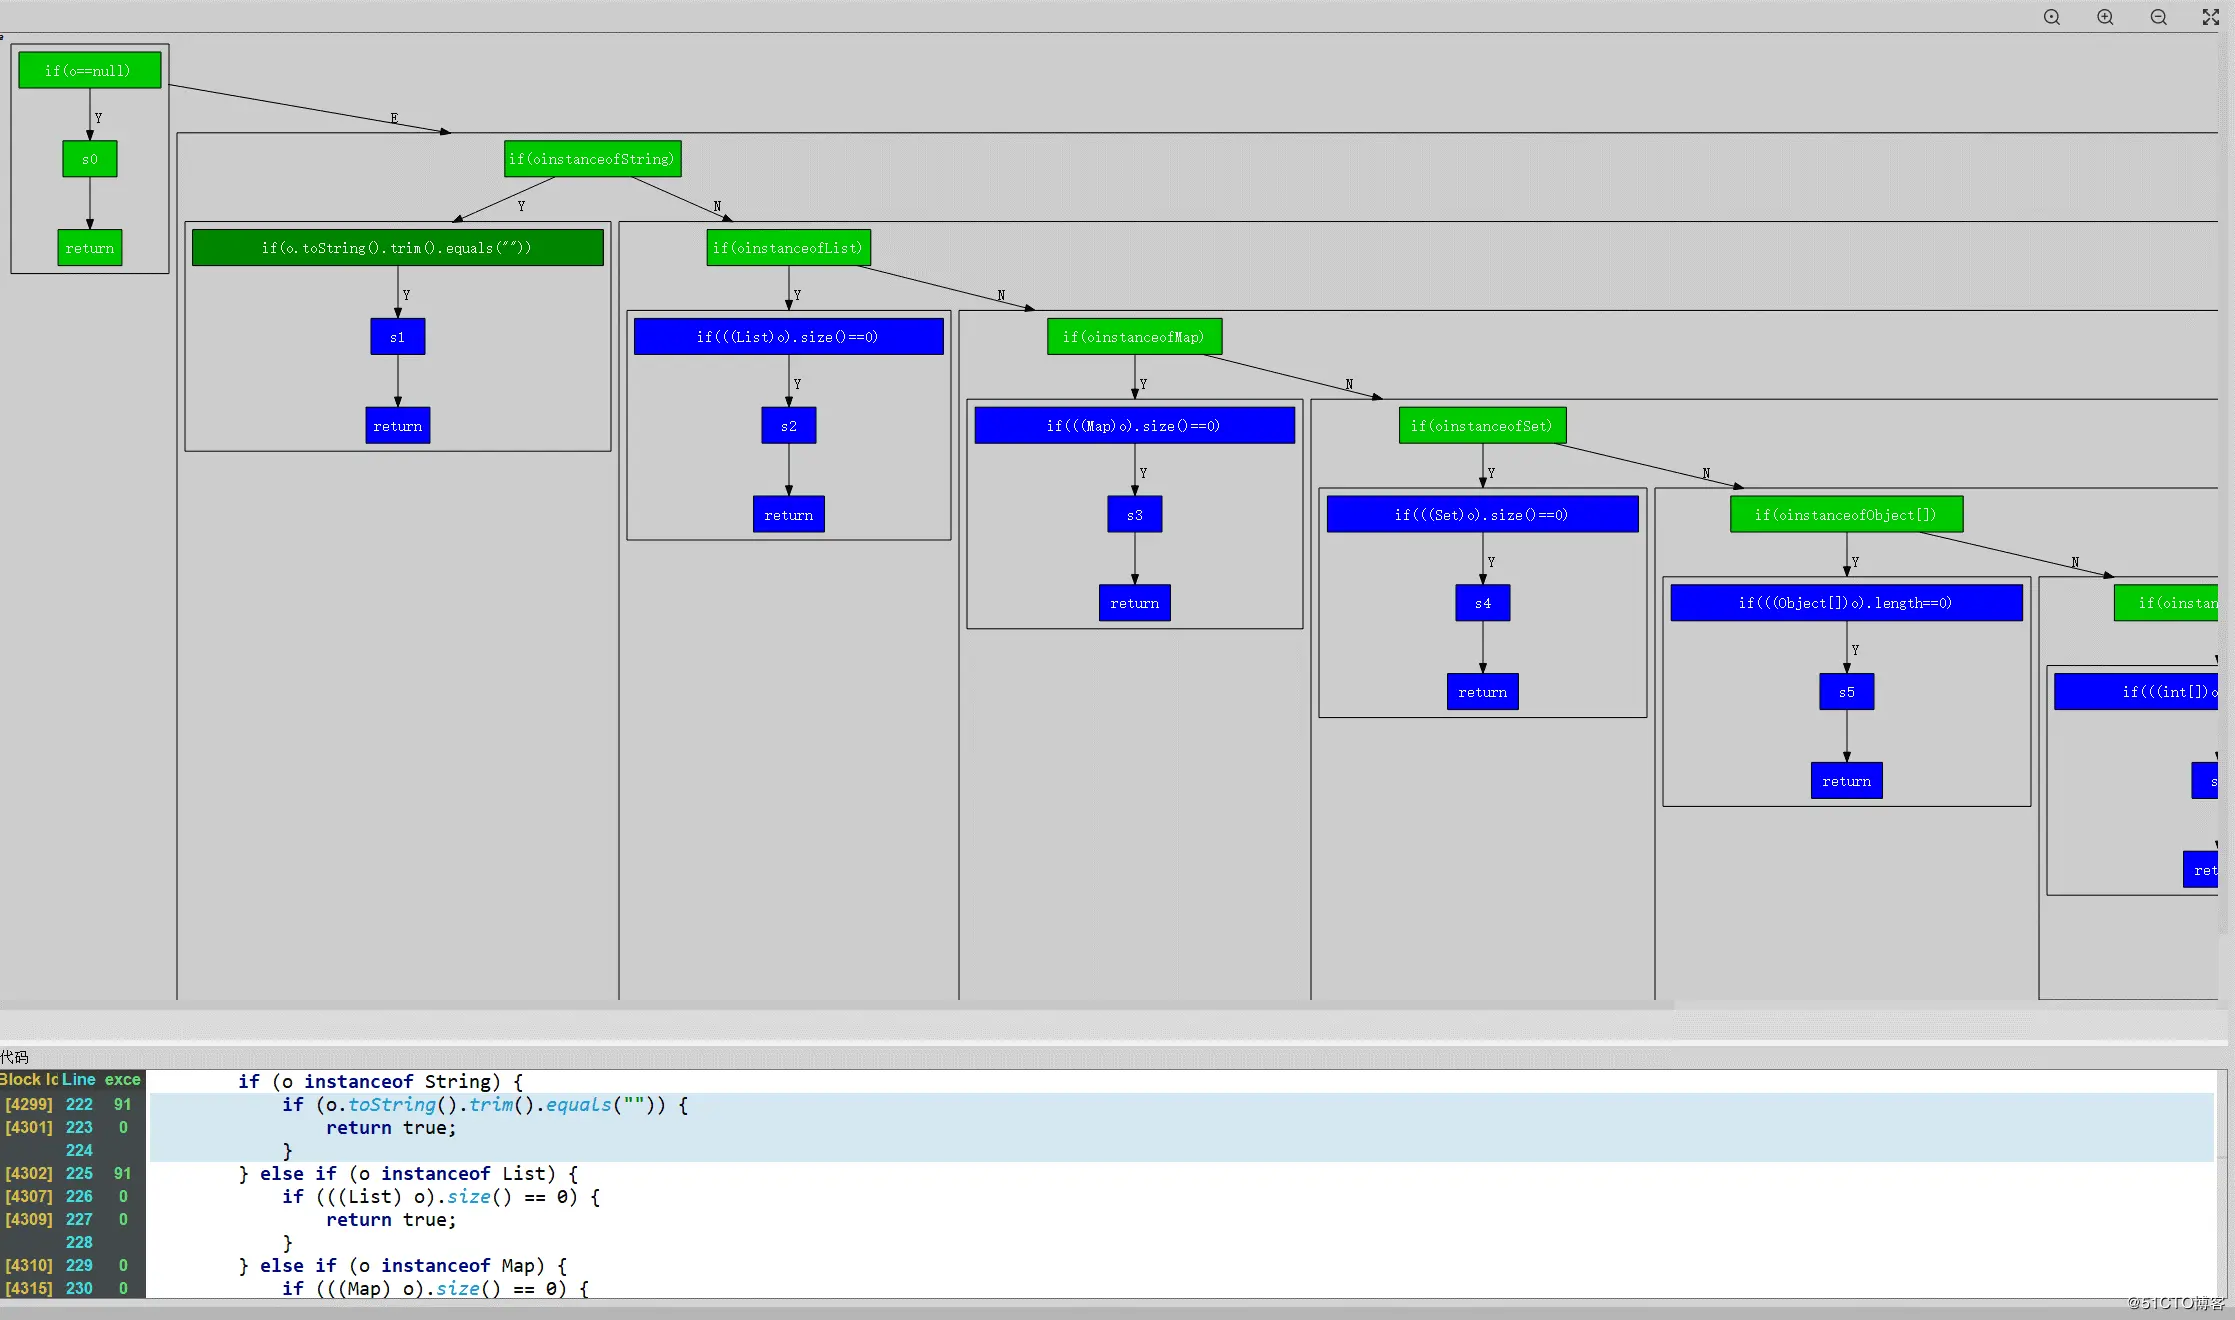The image size is (2235, 1320).
Task: Select the if(oinstanceofMap) node
Action: [1134, 337]
